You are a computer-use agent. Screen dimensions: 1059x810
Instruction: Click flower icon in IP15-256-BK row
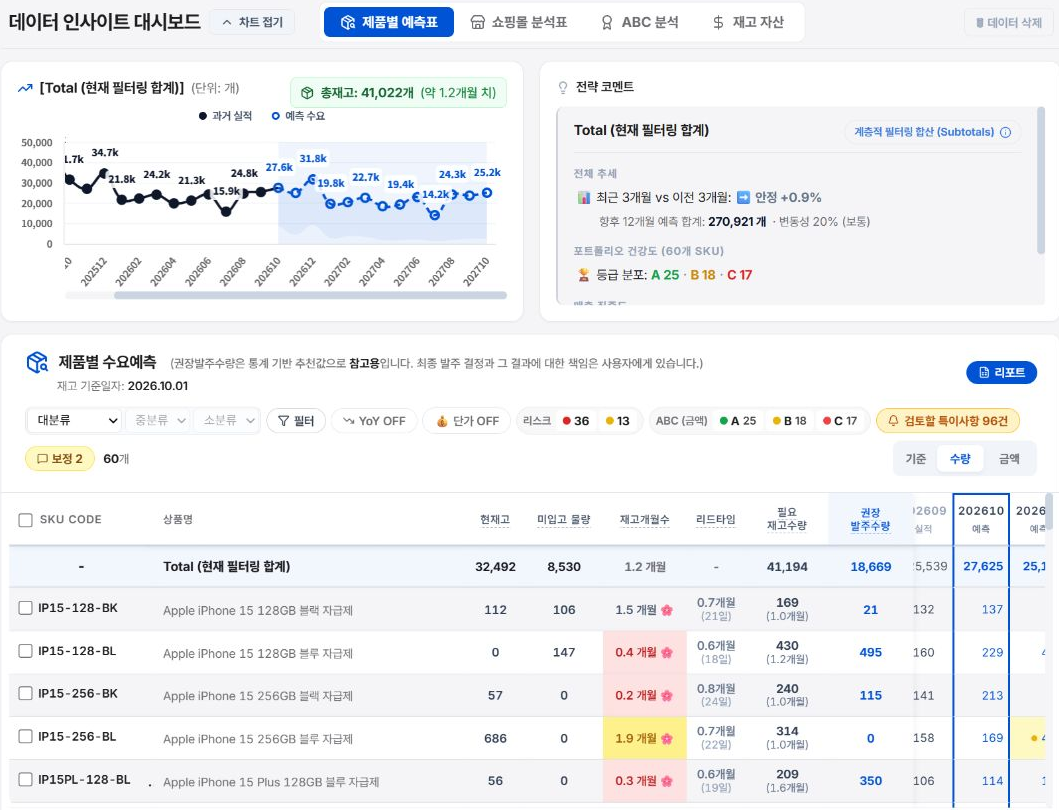[667, 695]
